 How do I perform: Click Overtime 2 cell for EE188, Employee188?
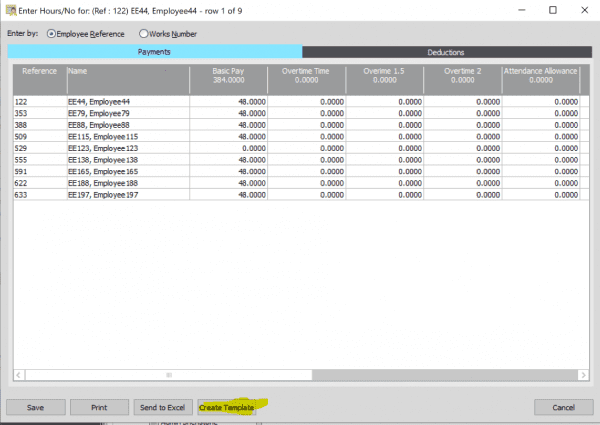pyautogui.click(x=463, y=183)
